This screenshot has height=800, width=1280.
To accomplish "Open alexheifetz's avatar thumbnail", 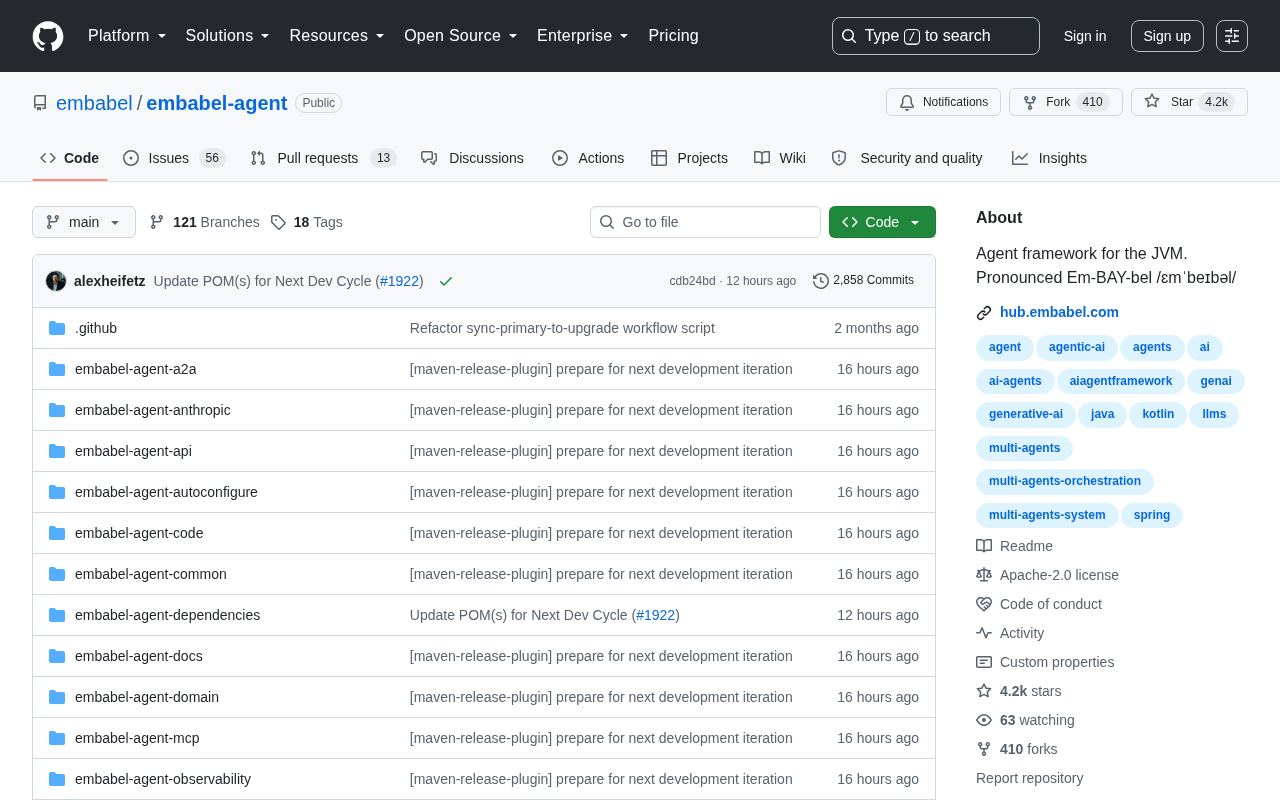I will point(56,281).
